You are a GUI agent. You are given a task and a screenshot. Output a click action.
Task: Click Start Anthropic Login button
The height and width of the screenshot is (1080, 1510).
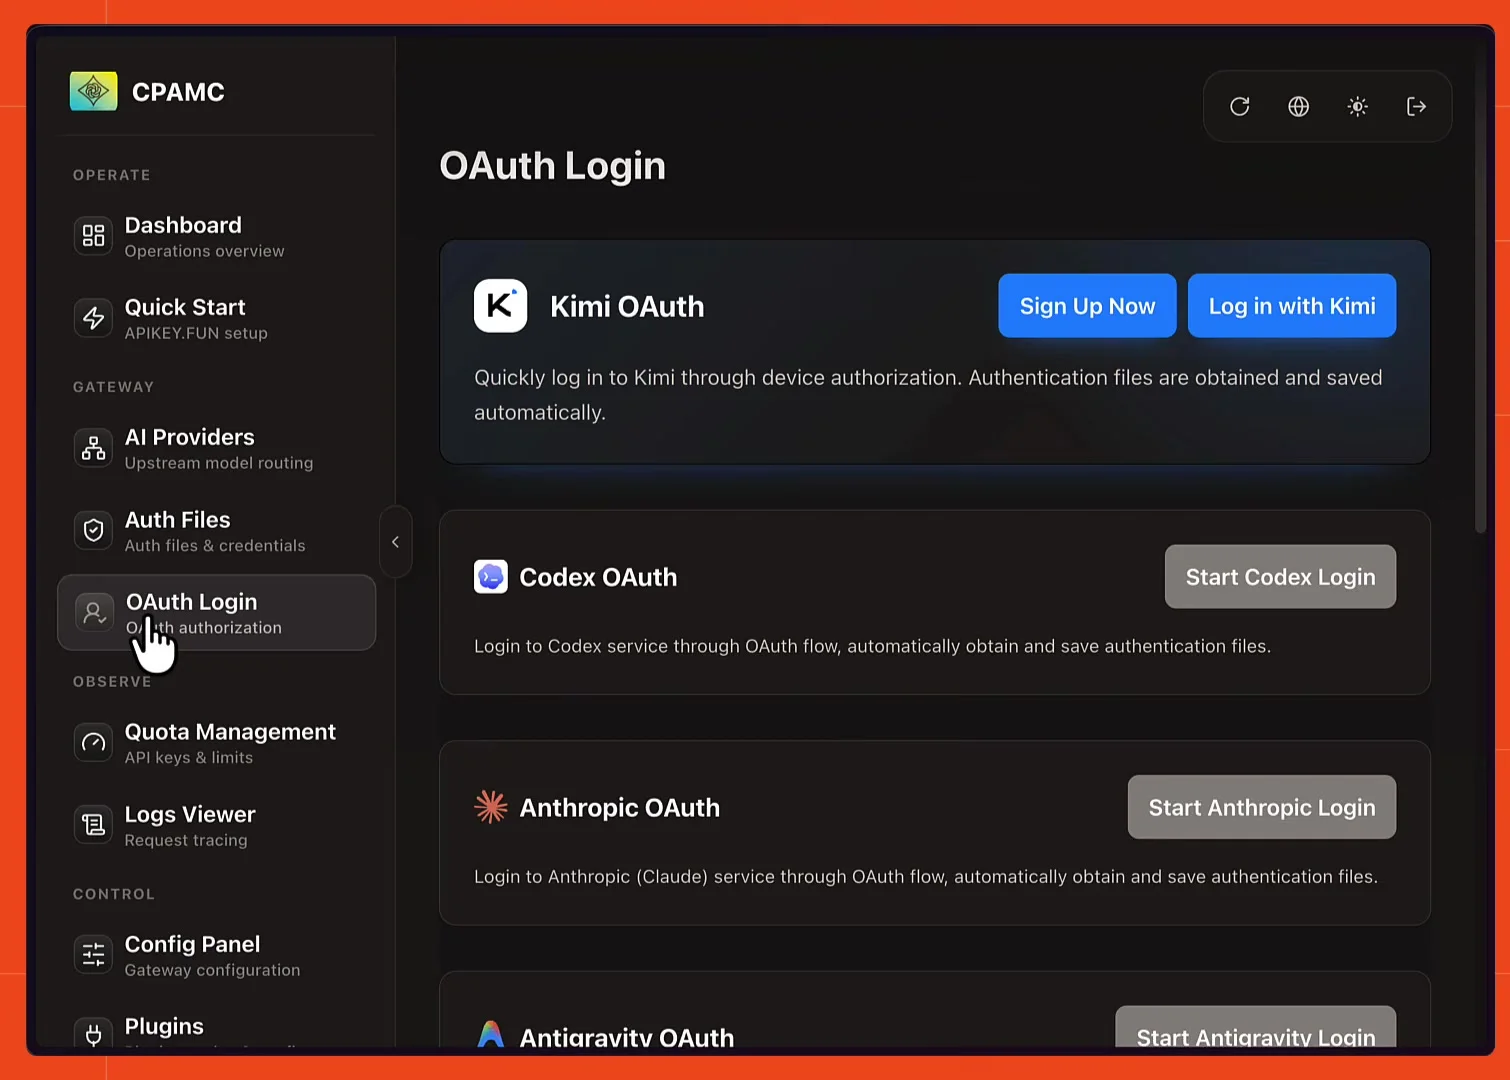(x=1262, y=807)
